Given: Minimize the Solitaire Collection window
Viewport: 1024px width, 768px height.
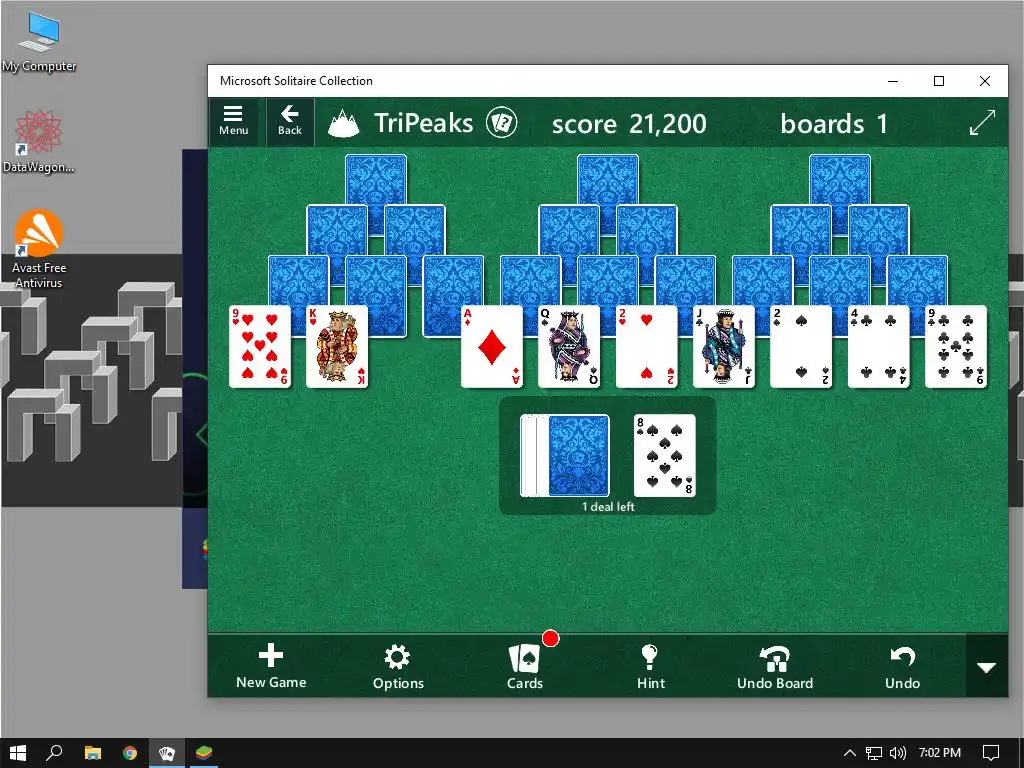Looking at the screenshot, I should click(893, 81).
